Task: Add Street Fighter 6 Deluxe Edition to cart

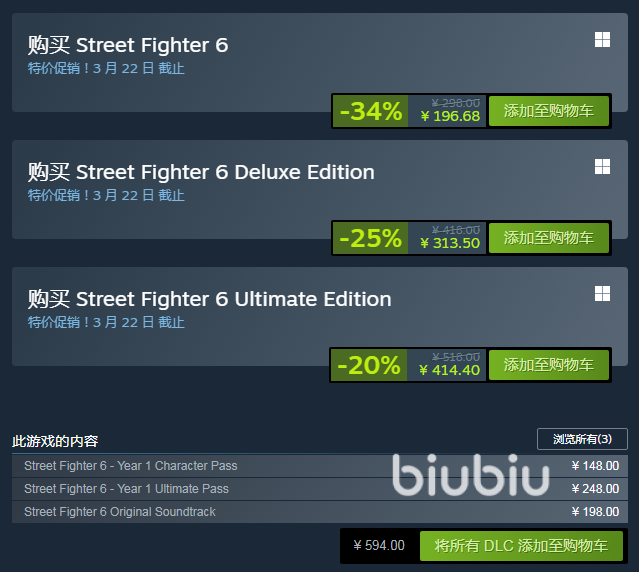Action: 548,238
